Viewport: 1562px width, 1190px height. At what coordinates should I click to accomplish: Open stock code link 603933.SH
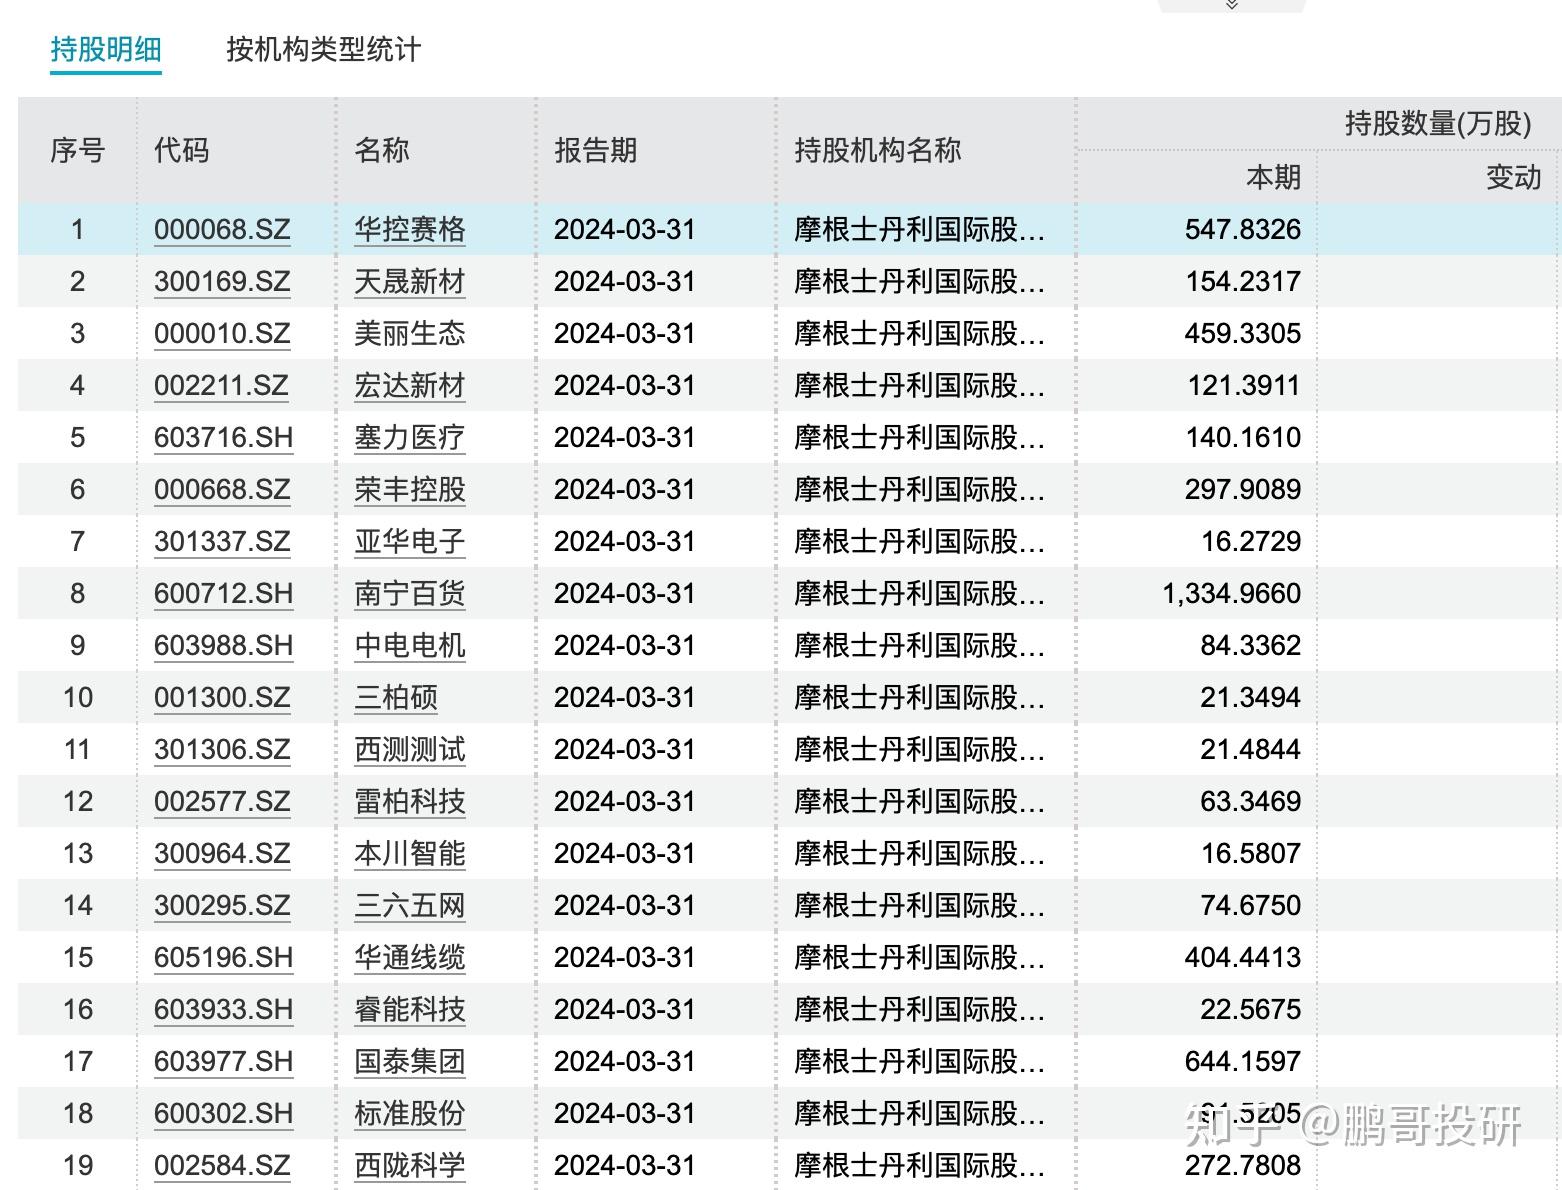[x=224, y=1009]
